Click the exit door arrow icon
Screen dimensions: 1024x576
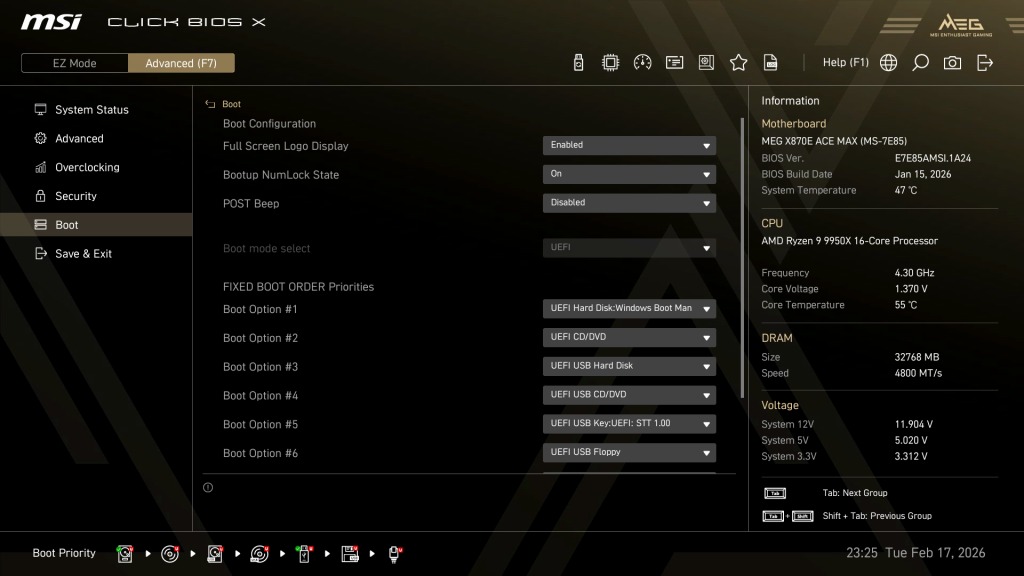coord(985,63)
